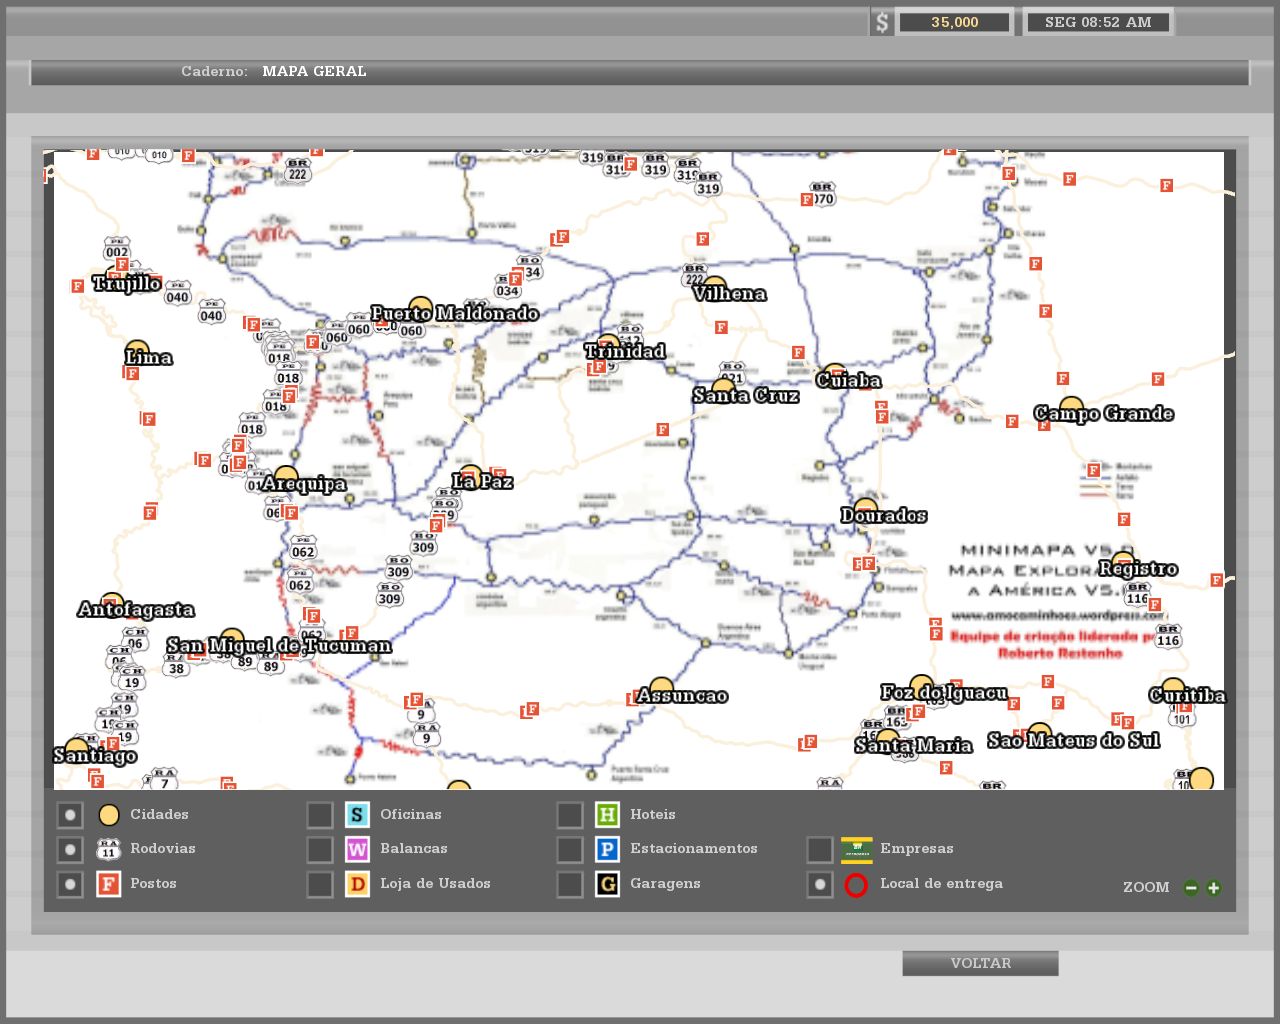Enable the Oficinas checkbox

(x=320, y=815)
